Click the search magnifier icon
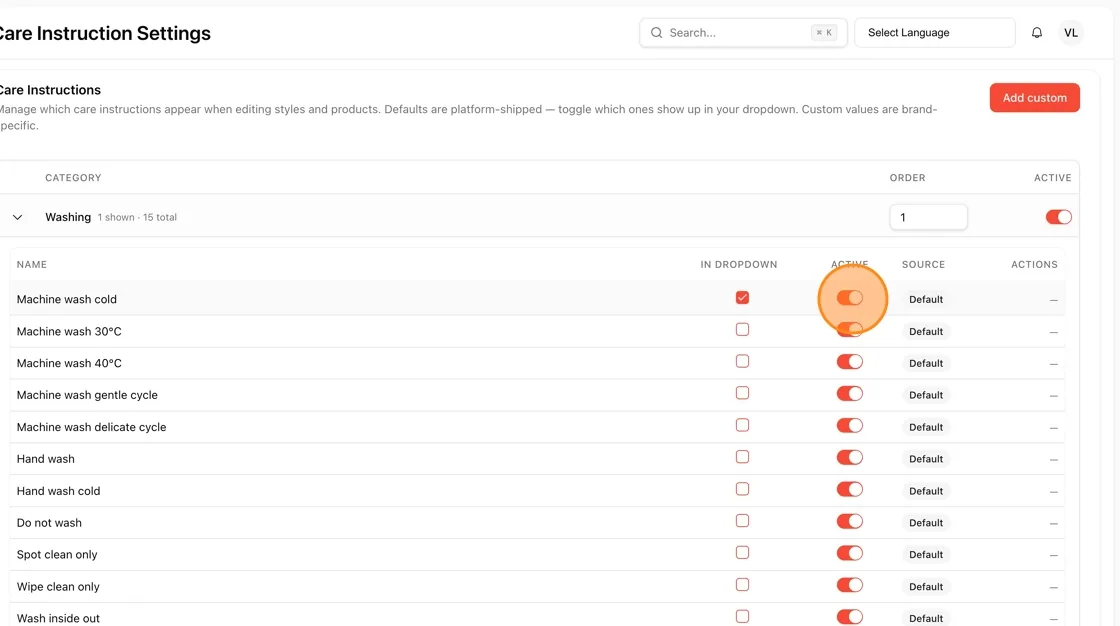Image resolution: width=1120 pixels, height=626 pixels. click(x=656, y=33)
